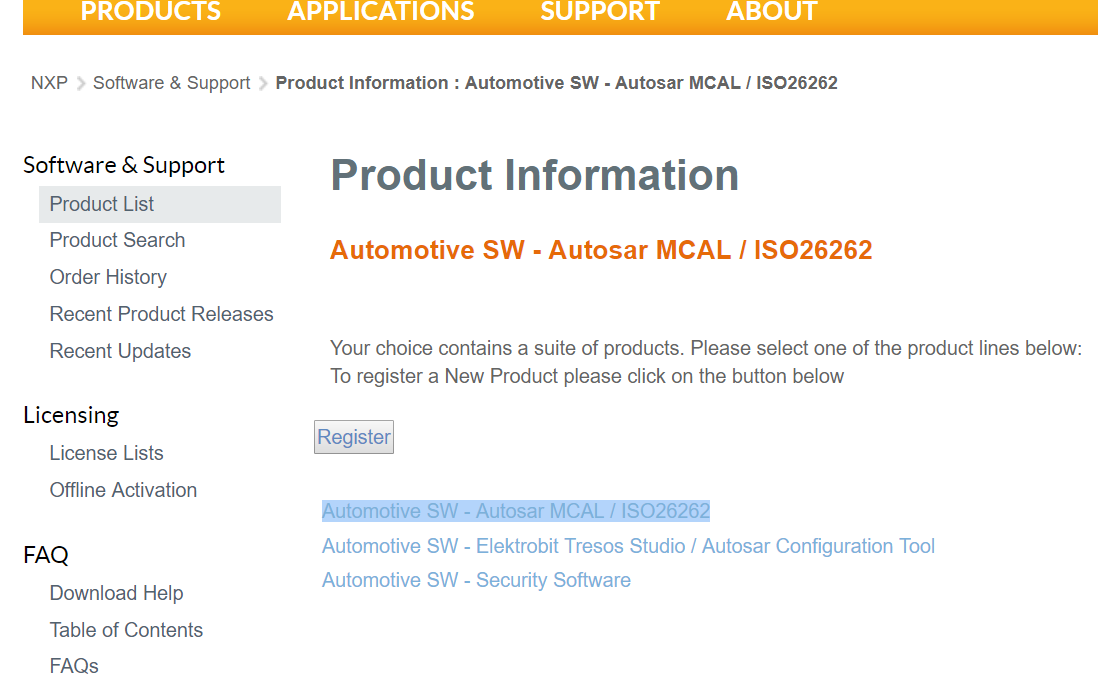Click the FAQ sidebar heading
Image resolution: width=1098 pixels, height=686 pixels.
point(46,555)
